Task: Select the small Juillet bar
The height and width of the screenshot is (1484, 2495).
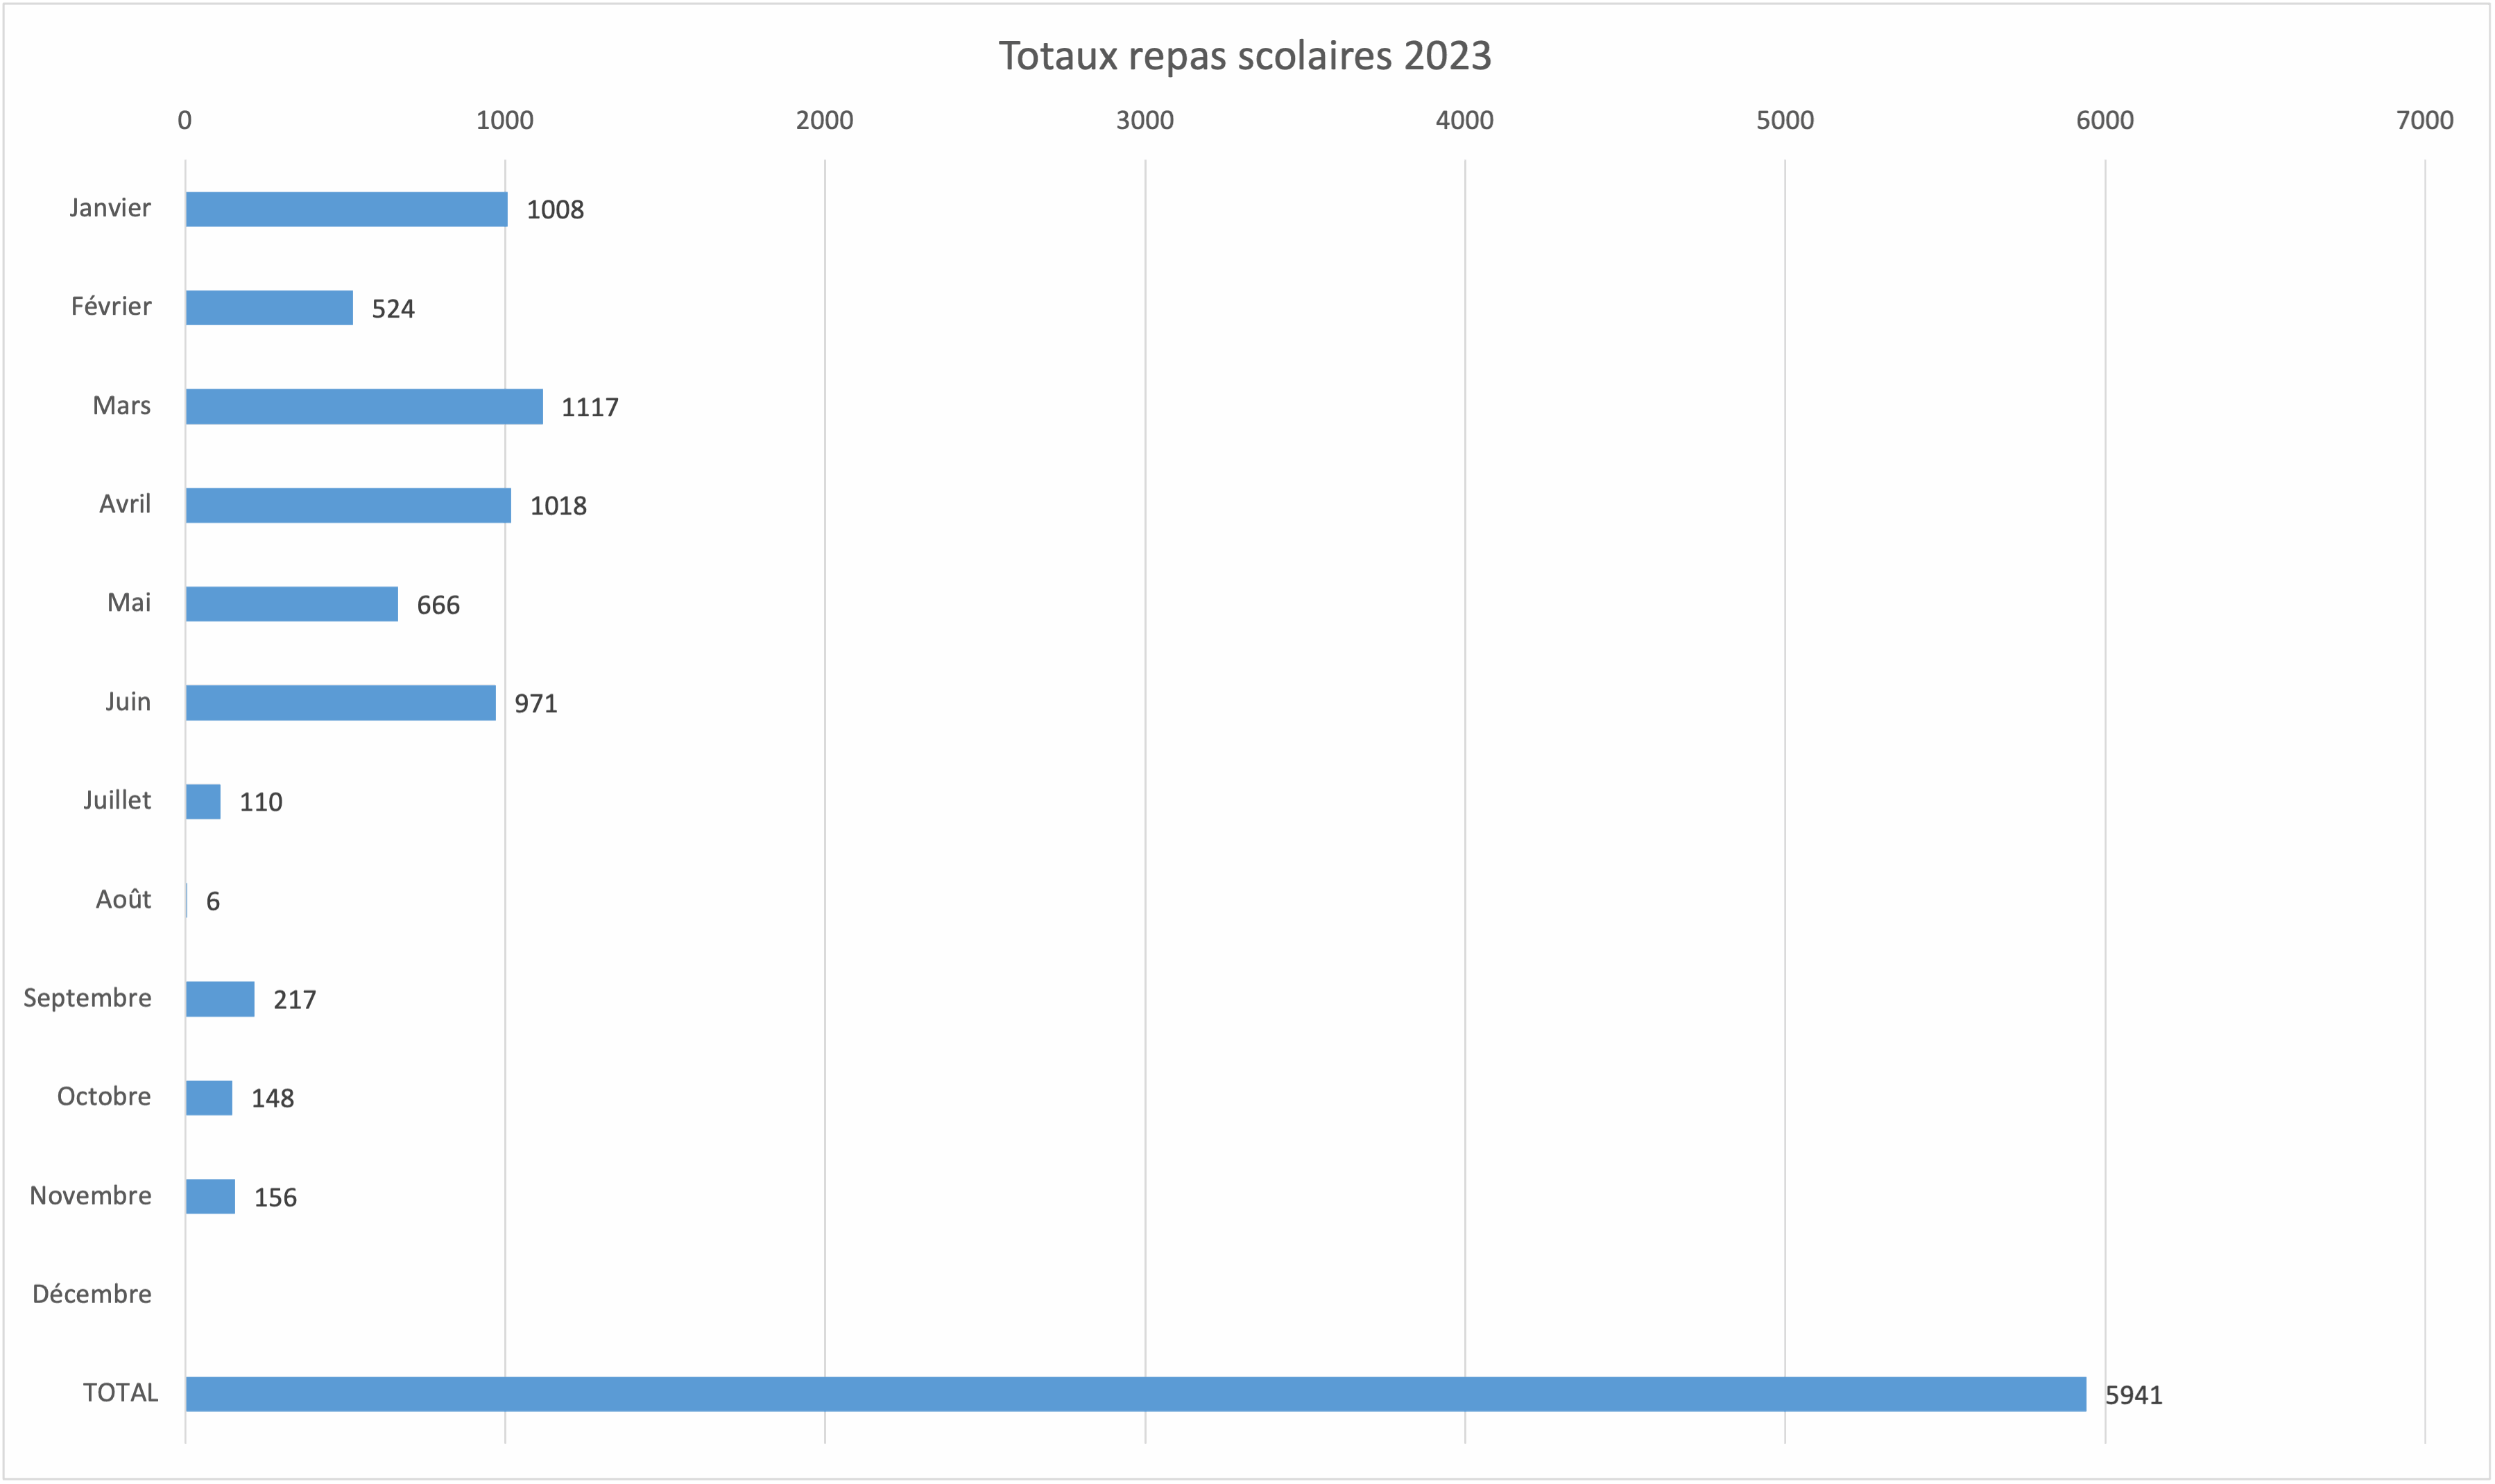Action: coord(203,802)
